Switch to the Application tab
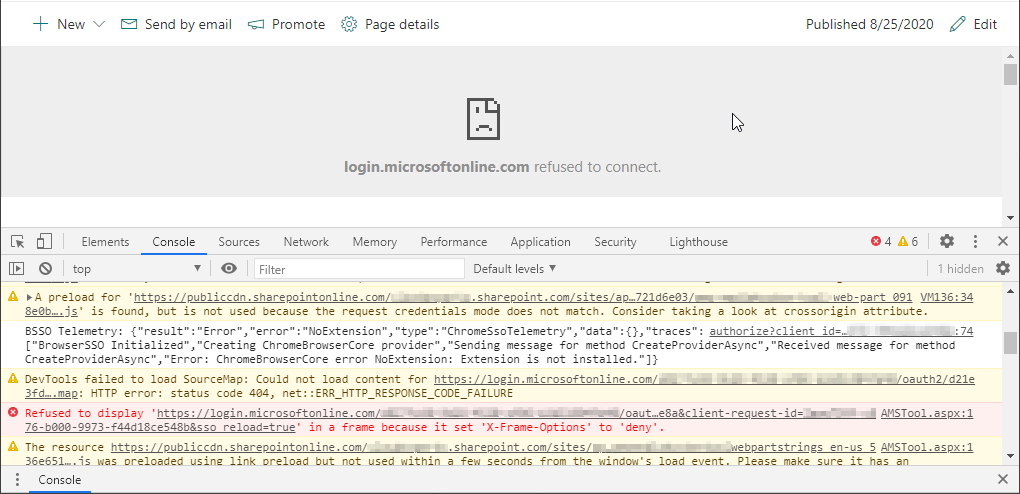This screenshot has height=494, width=1020. pyautogui.click(x=541, y=242)
